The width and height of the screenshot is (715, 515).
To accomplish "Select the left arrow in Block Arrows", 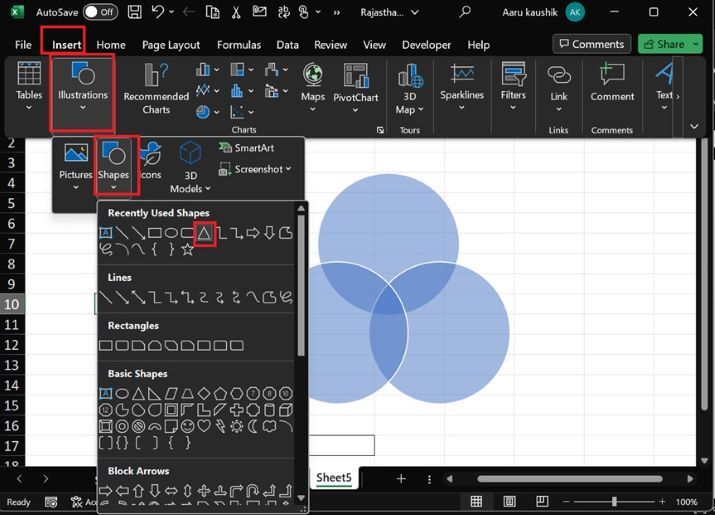I will coord(122,491).
